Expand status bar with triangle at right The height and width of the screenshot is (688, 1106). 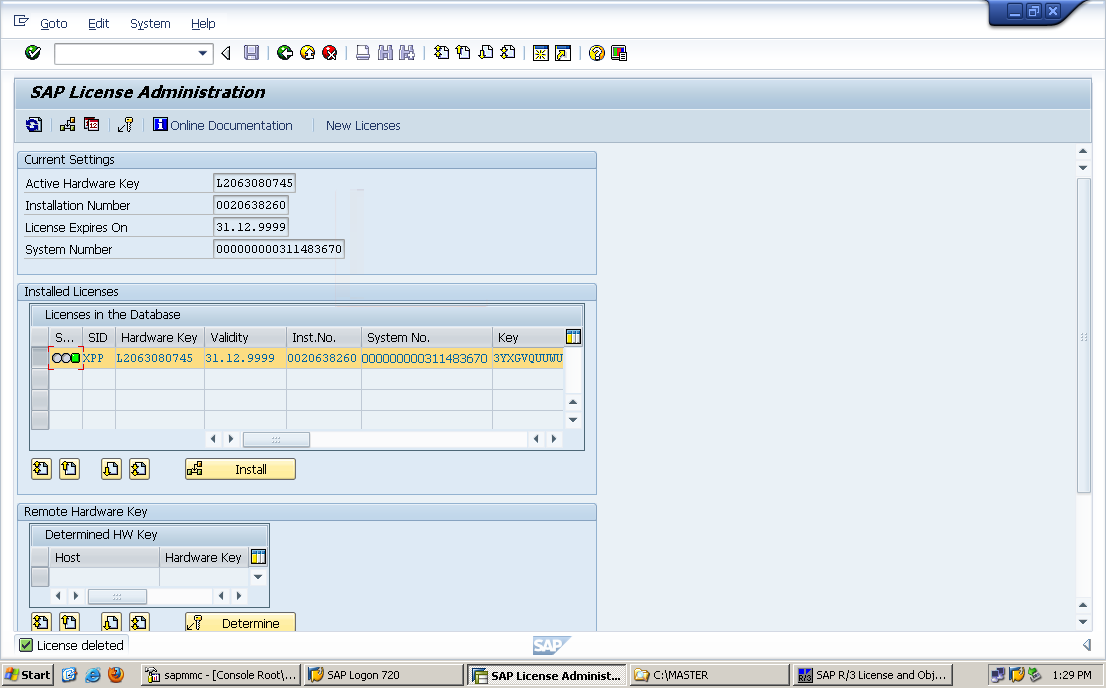pos(1087,645)
